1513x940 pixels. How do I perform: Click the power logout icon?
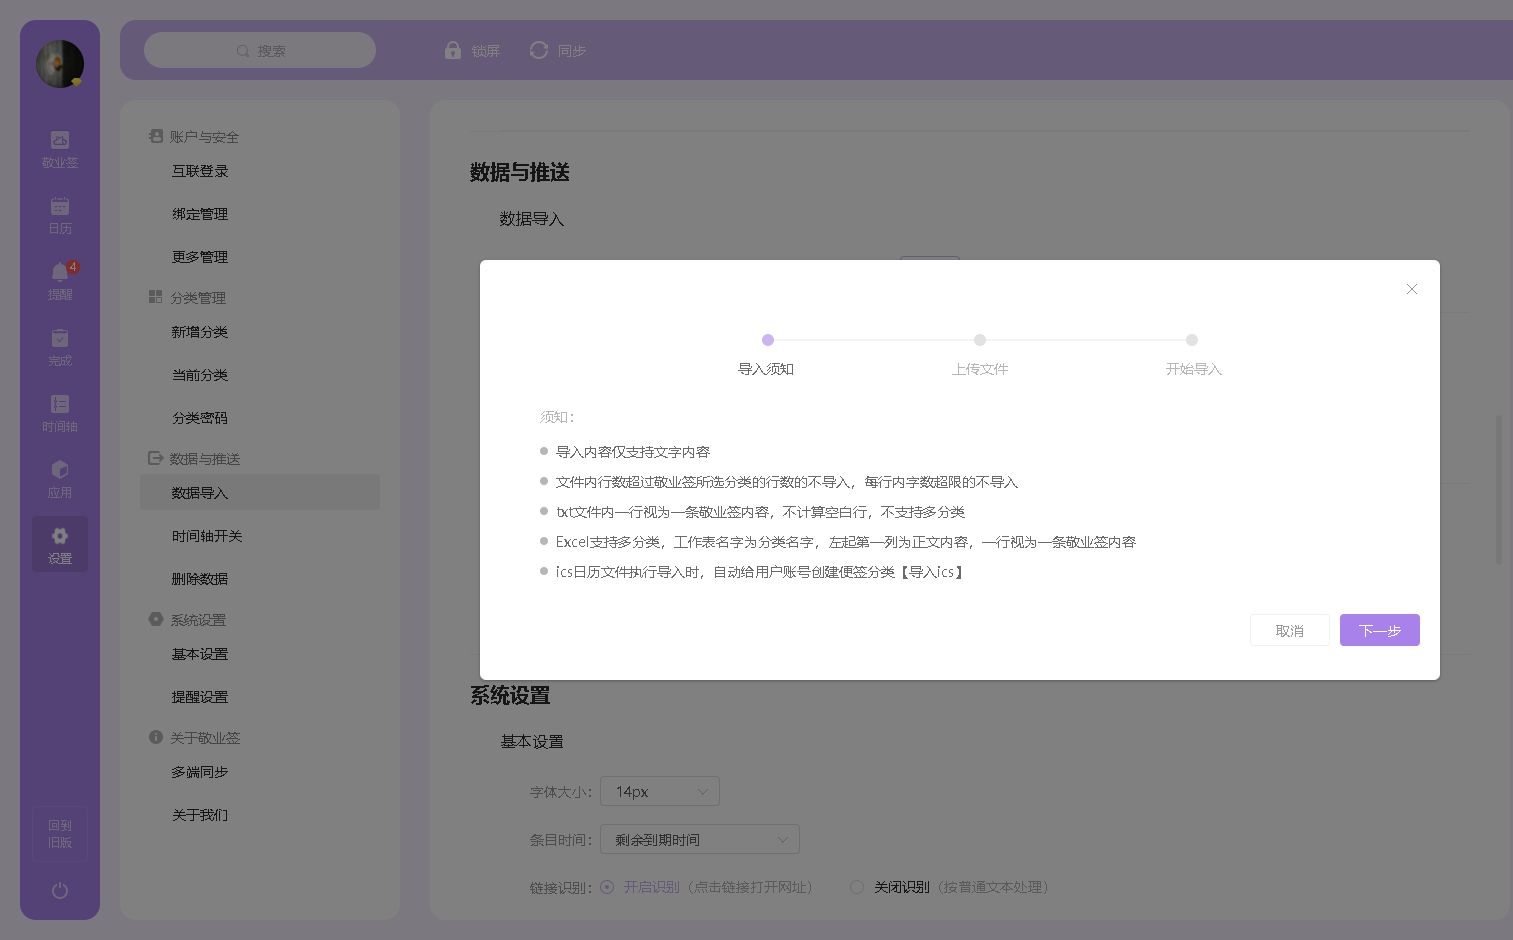60,890
